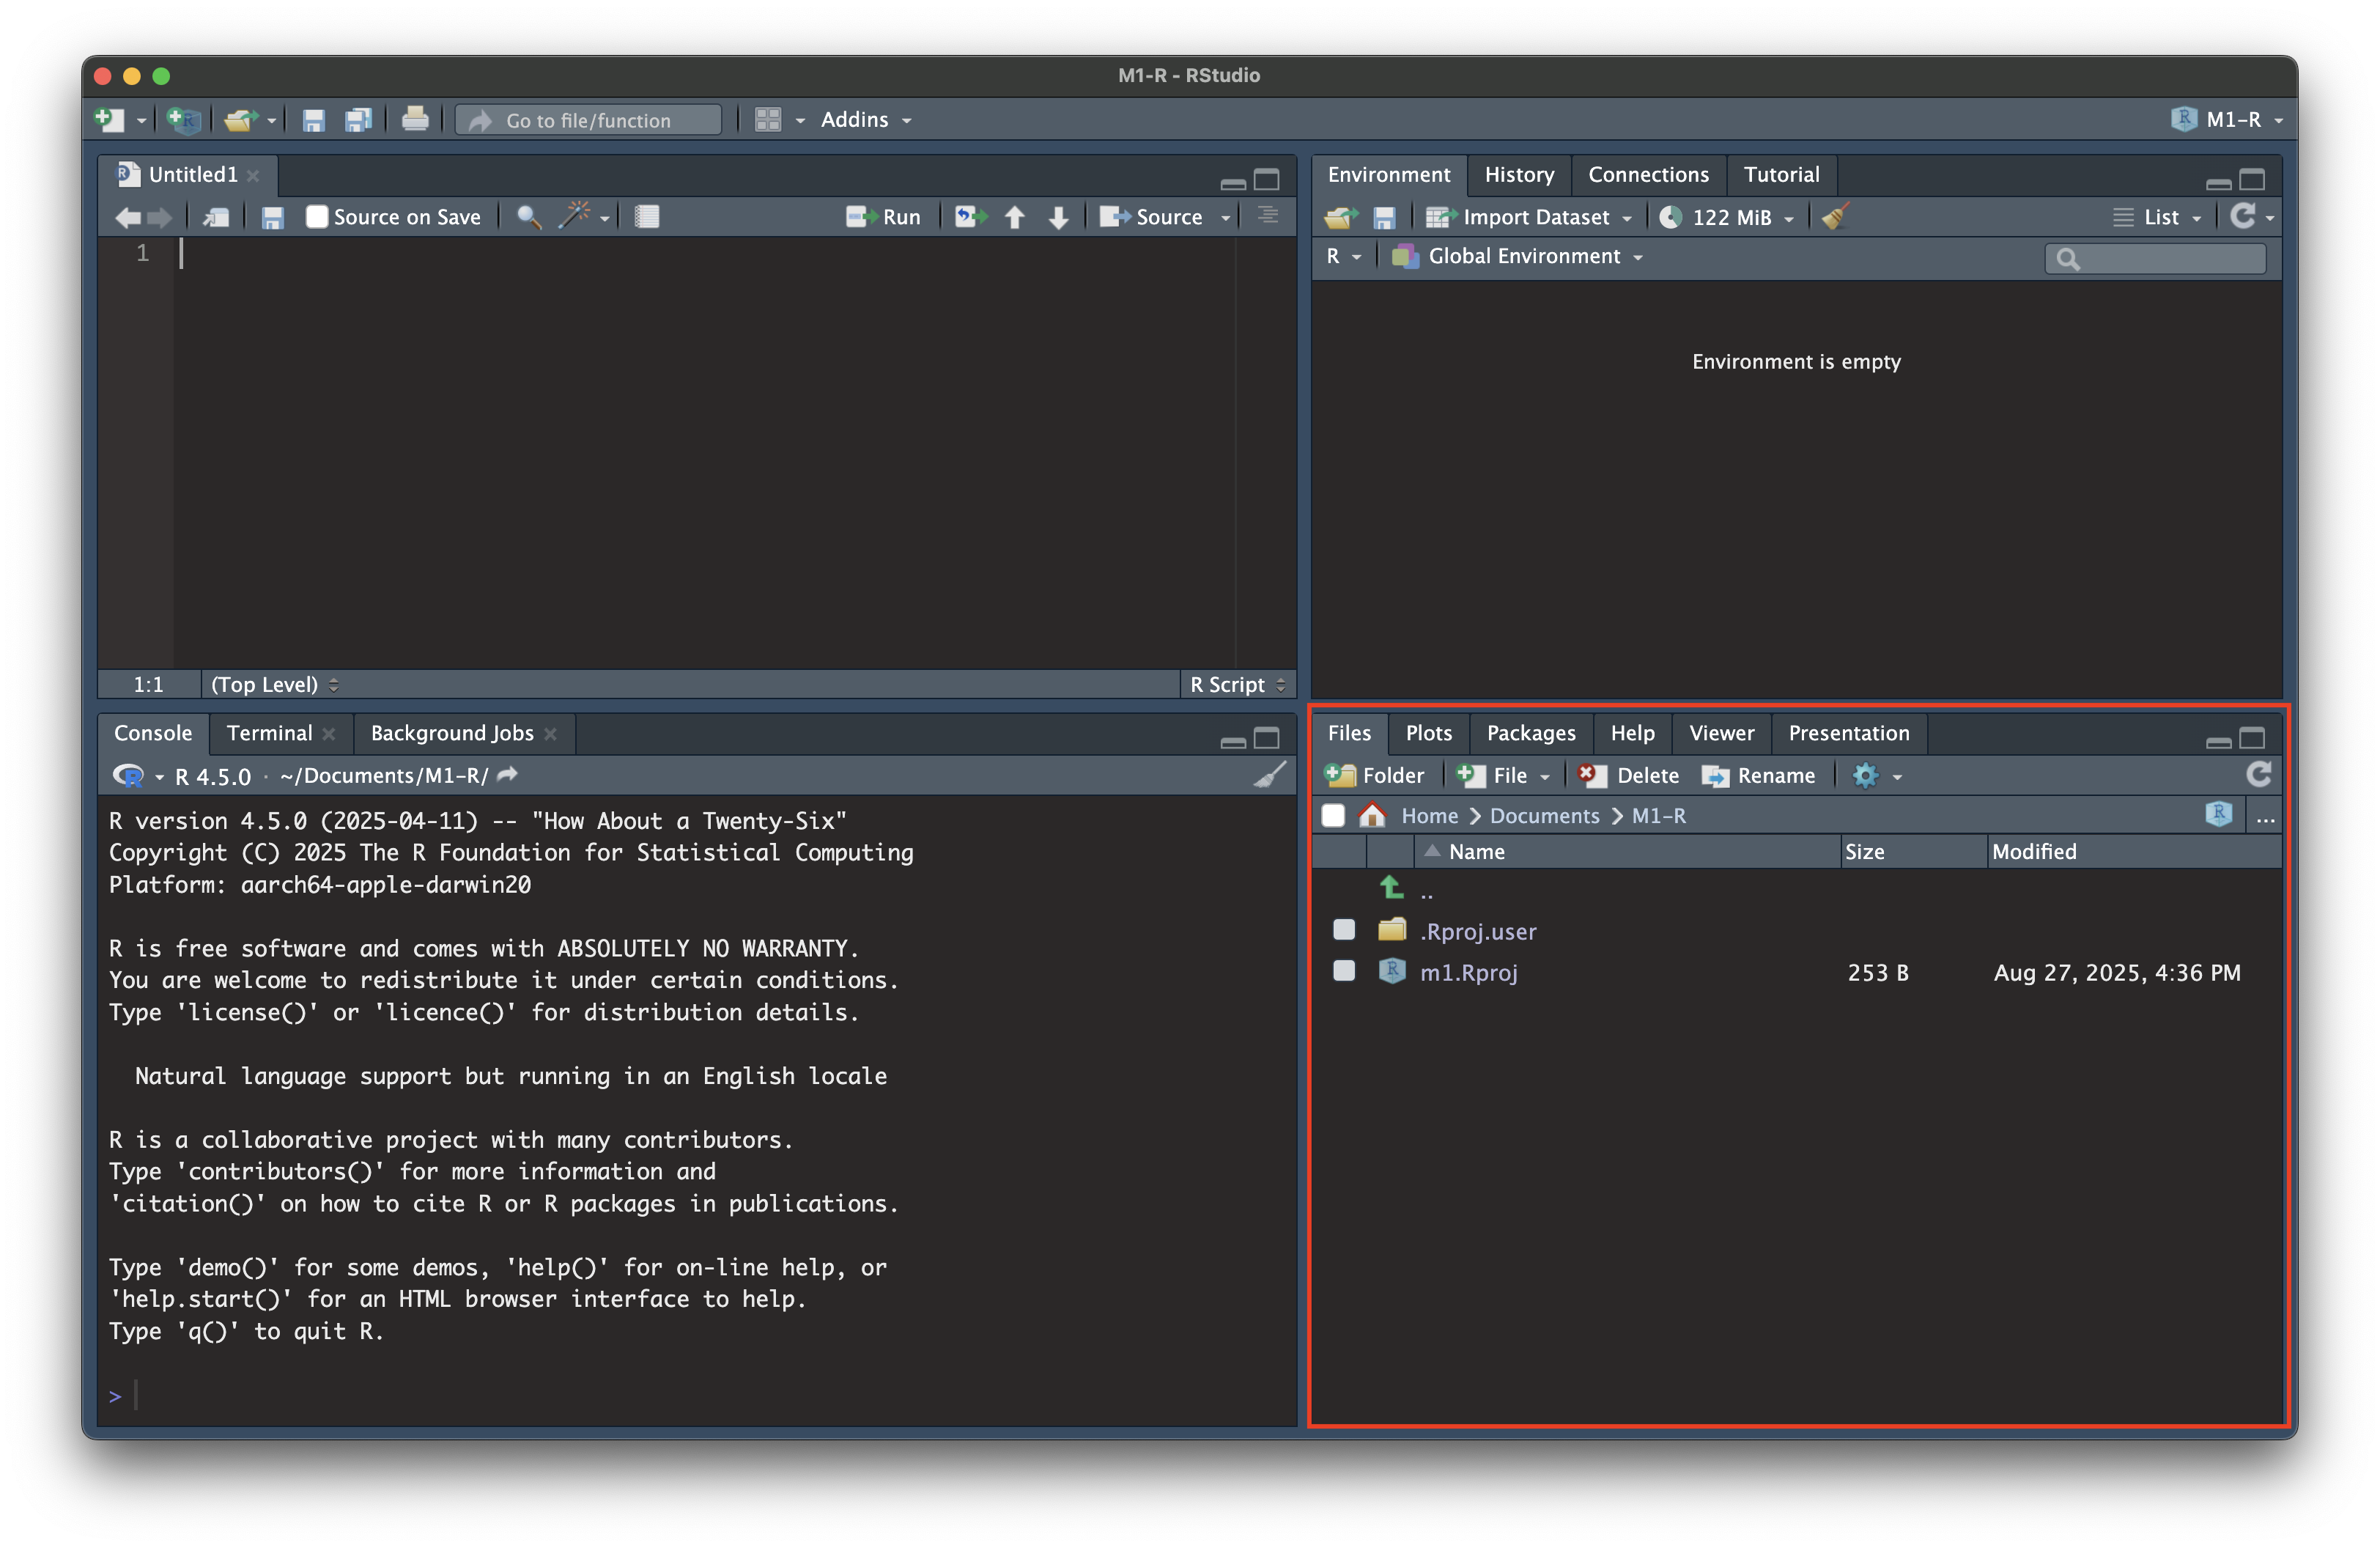Create a new Folder in Files pane

click(x=1374, y=775)
